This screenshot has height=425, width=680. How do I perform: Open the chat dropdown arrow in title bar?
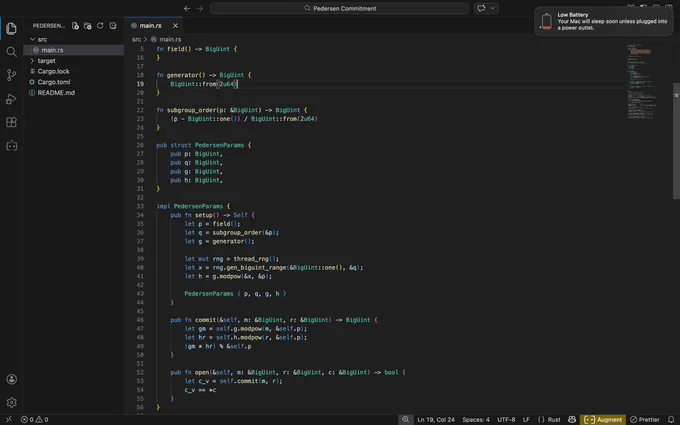click(493, 8)
